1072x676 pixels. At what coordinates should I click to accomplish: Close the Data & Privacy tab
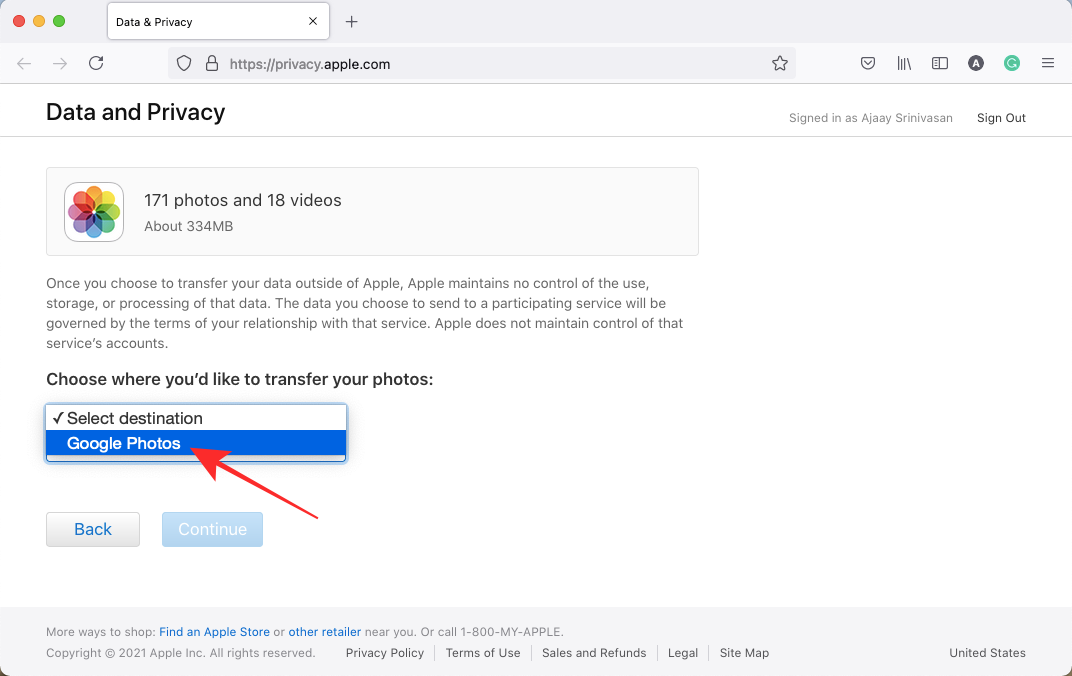click(313, 22)
